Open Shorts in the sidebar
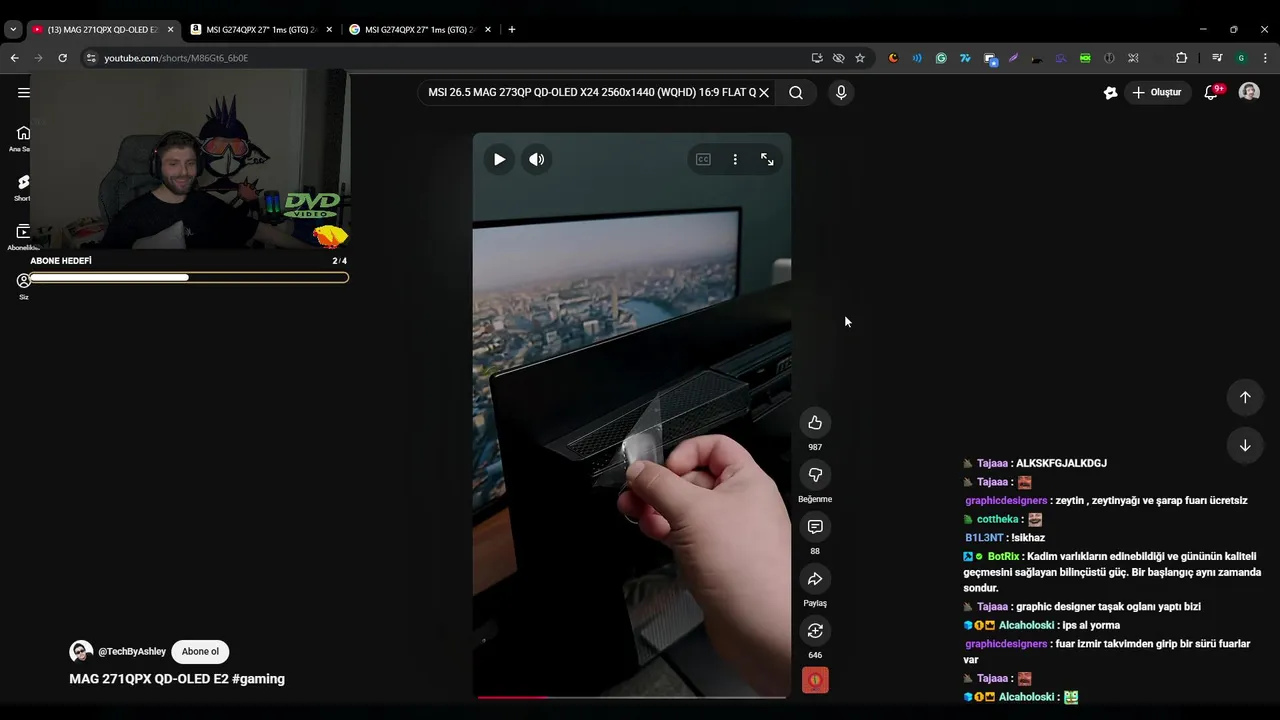 23,187
